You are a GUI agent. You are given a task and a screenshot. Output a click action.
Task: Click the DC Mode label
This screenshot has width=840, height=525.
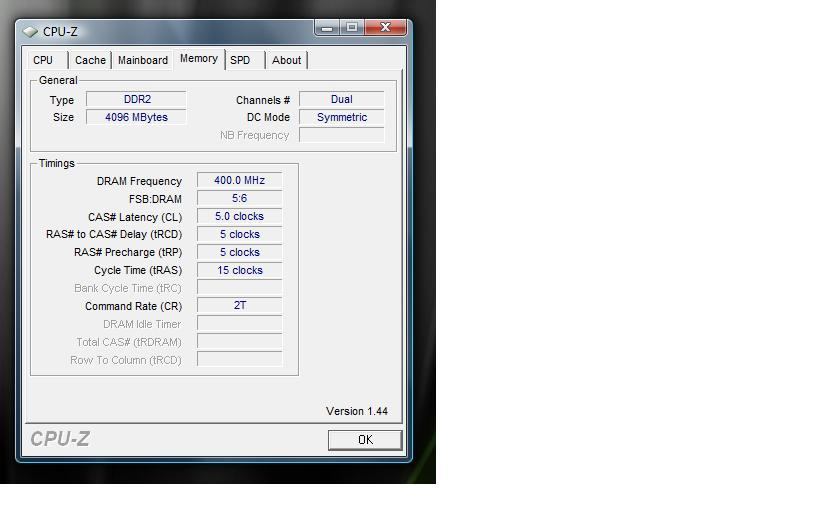point(268,117)
